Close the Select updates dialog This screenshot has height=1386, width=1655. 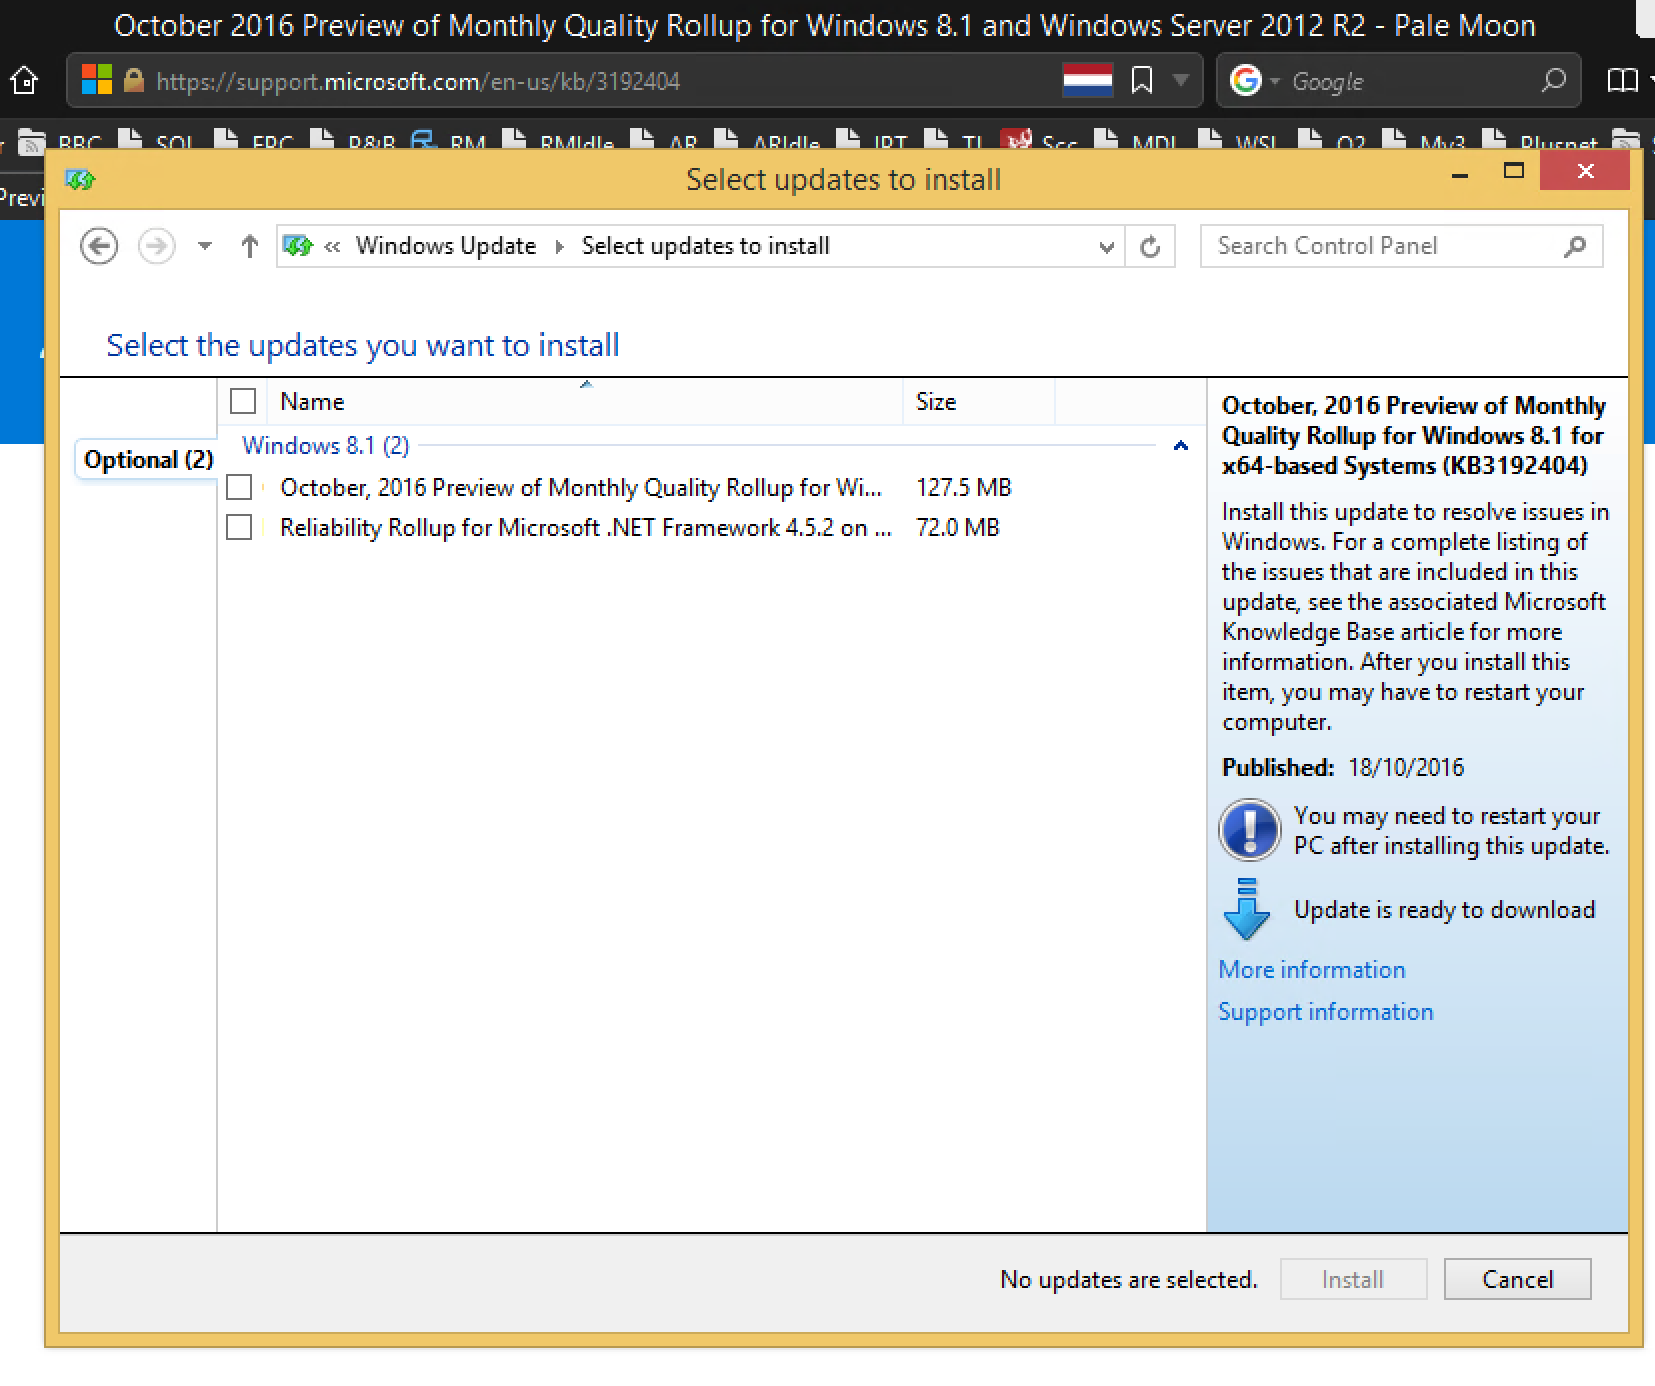click(x=1585, y=171)
